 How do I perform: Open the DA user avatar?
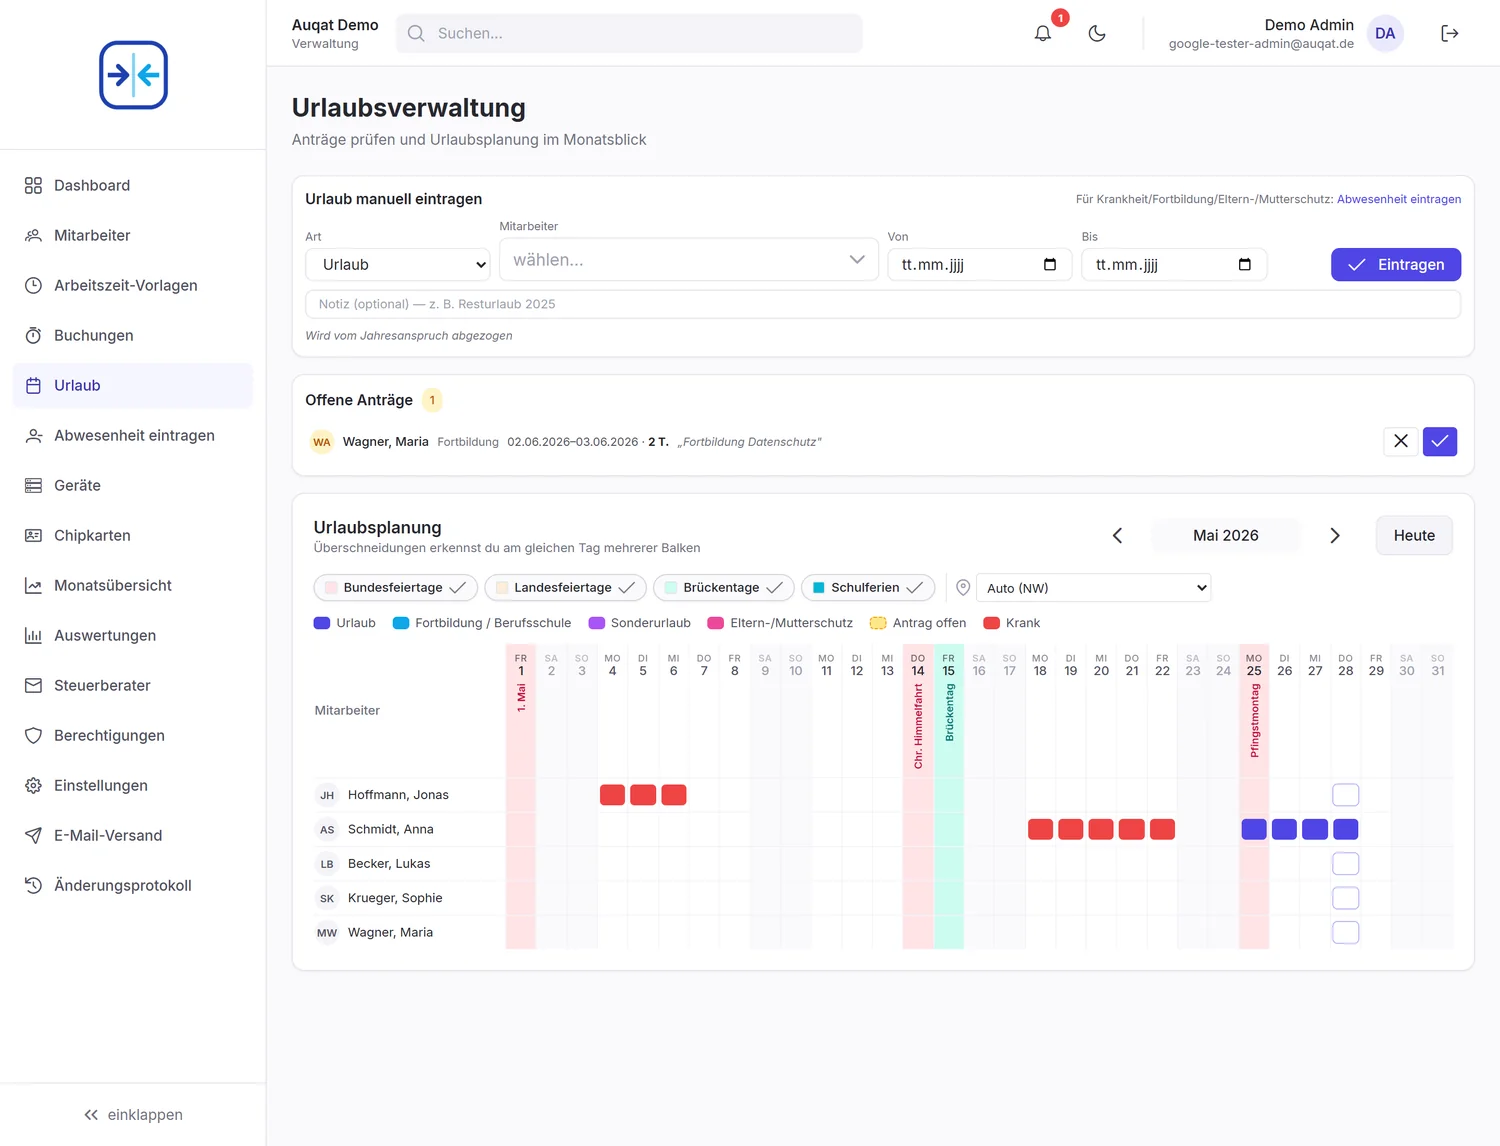coord(1385,33)
